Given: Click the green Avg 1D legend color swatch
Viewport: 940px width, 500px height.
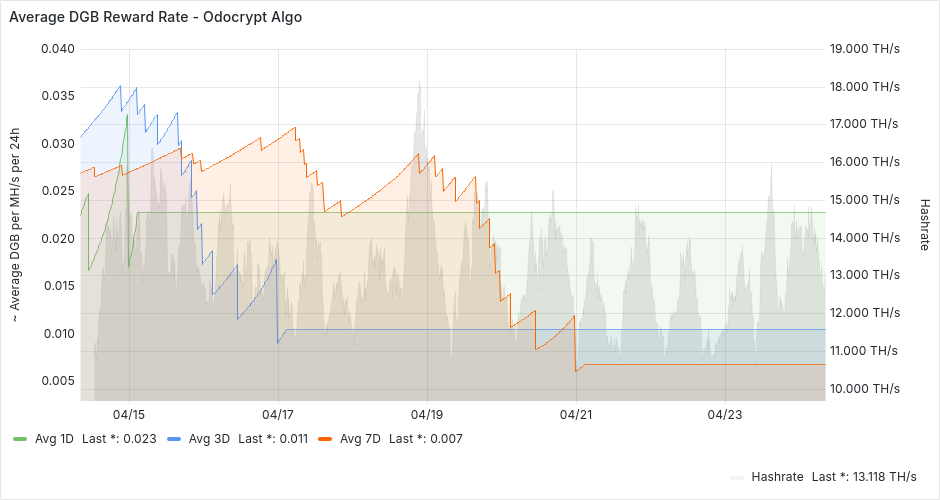Looking at the screenshot, I should tap(20, 438).
